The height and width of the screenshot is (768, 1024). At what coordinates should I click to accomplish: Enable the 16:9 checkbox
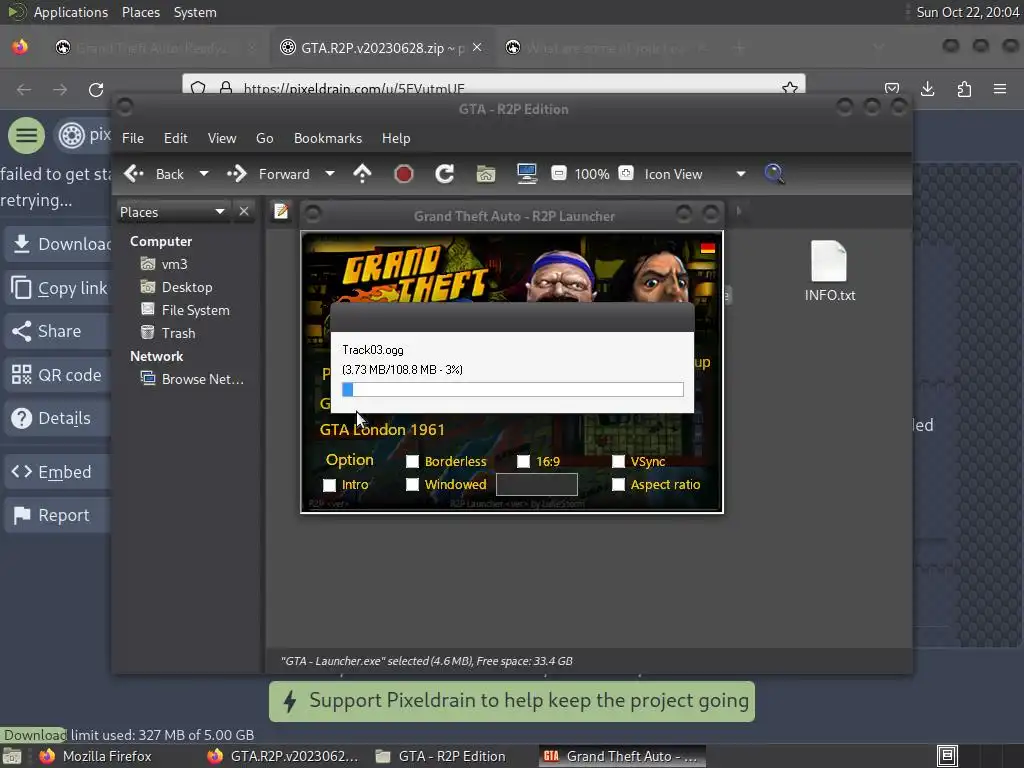tap(523, 462)
